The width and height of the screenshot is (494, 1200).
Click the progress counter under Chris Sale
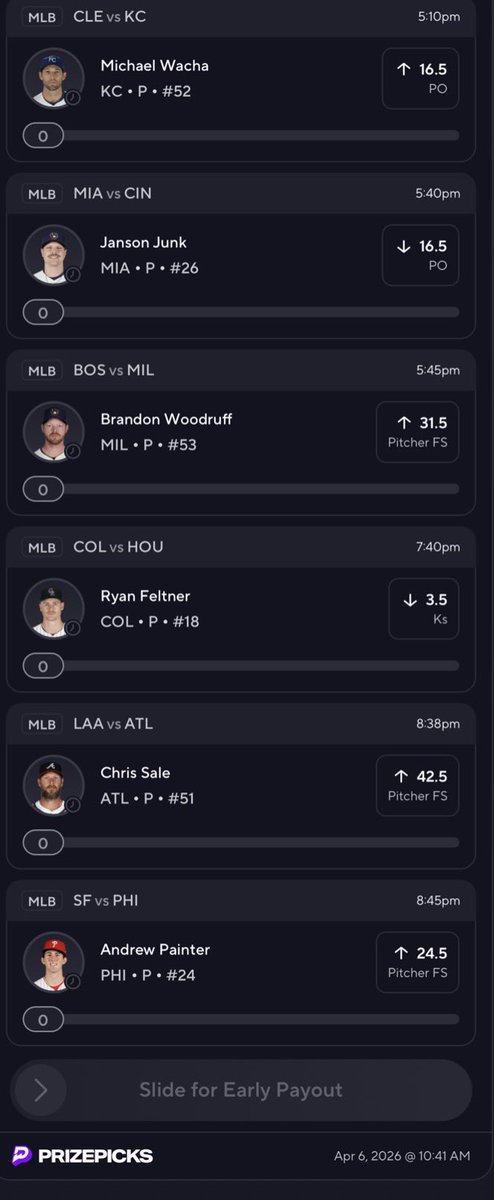tap(43, 843)
